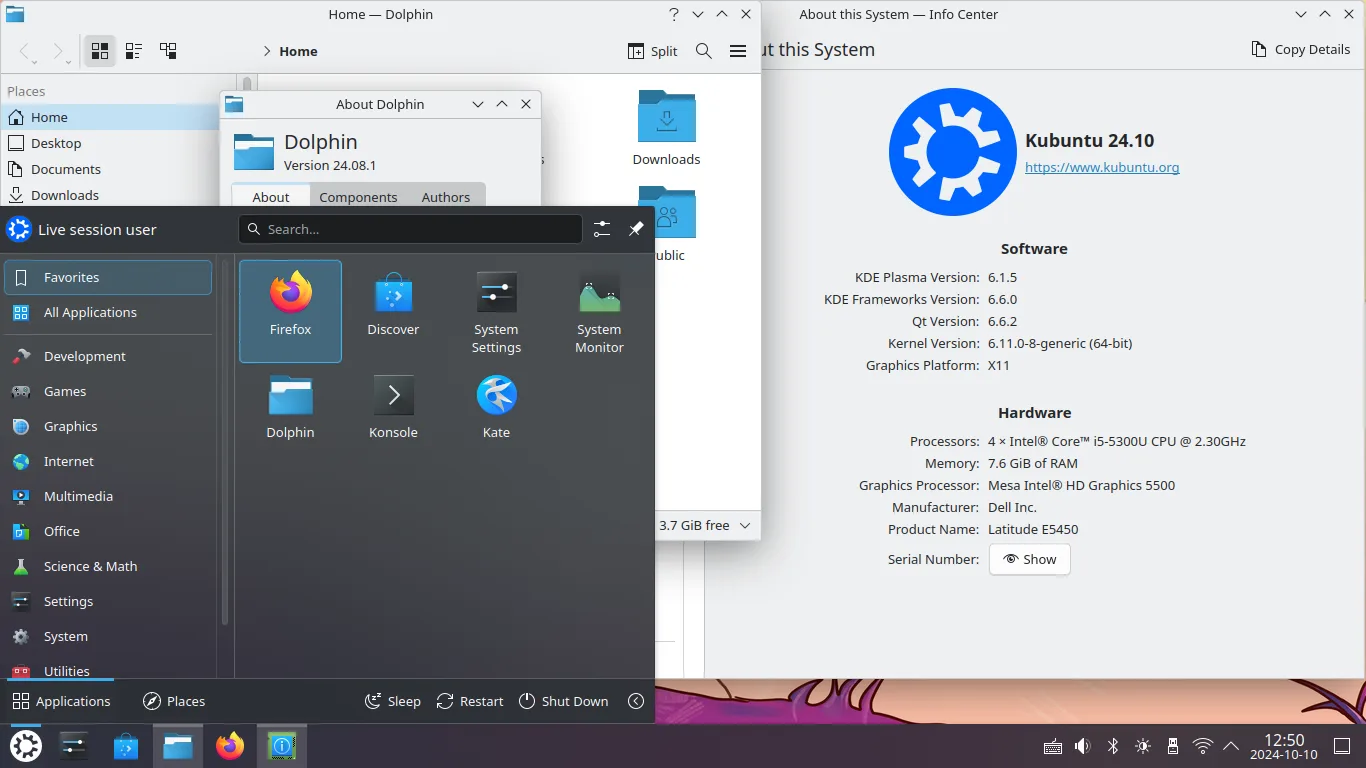
Task: Launch System Monitor from favorites
Action: click(599, 311)
